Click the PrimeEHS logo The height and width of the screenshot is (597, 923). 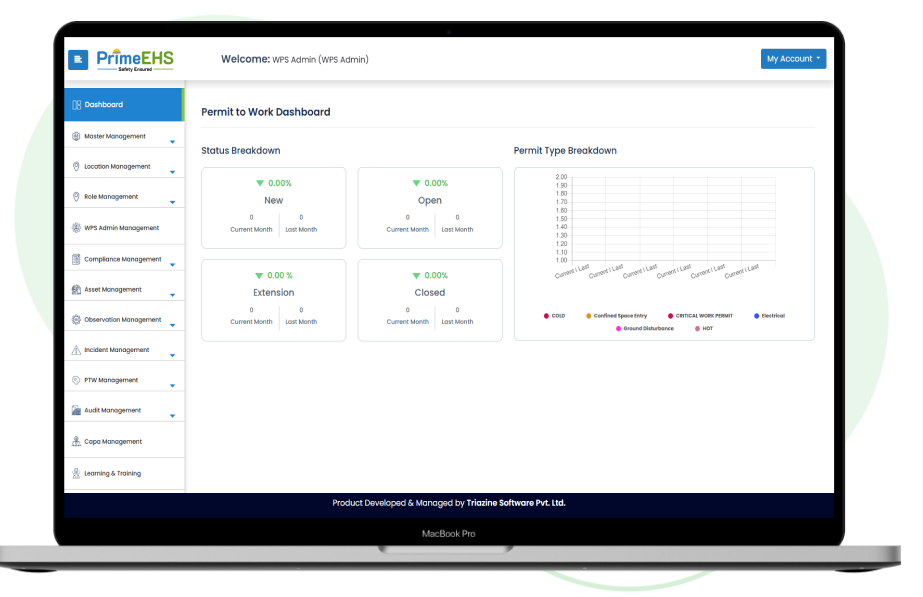point(135,60)
